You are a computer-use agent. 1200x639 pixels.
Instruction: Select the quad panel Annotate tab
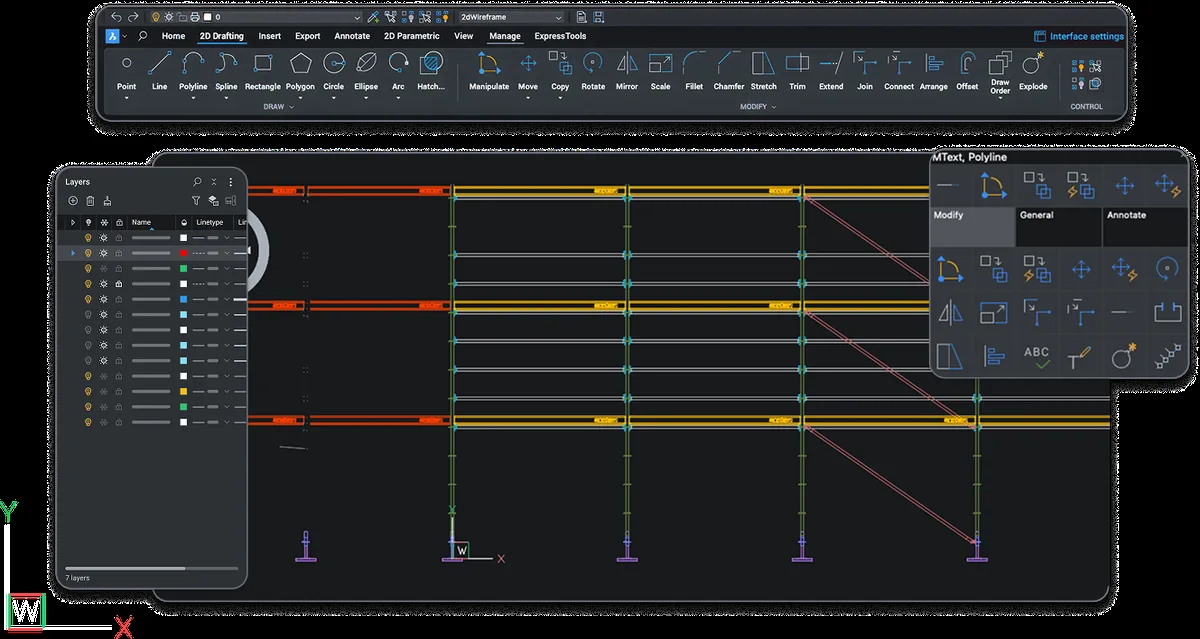tap(1146, 226)
